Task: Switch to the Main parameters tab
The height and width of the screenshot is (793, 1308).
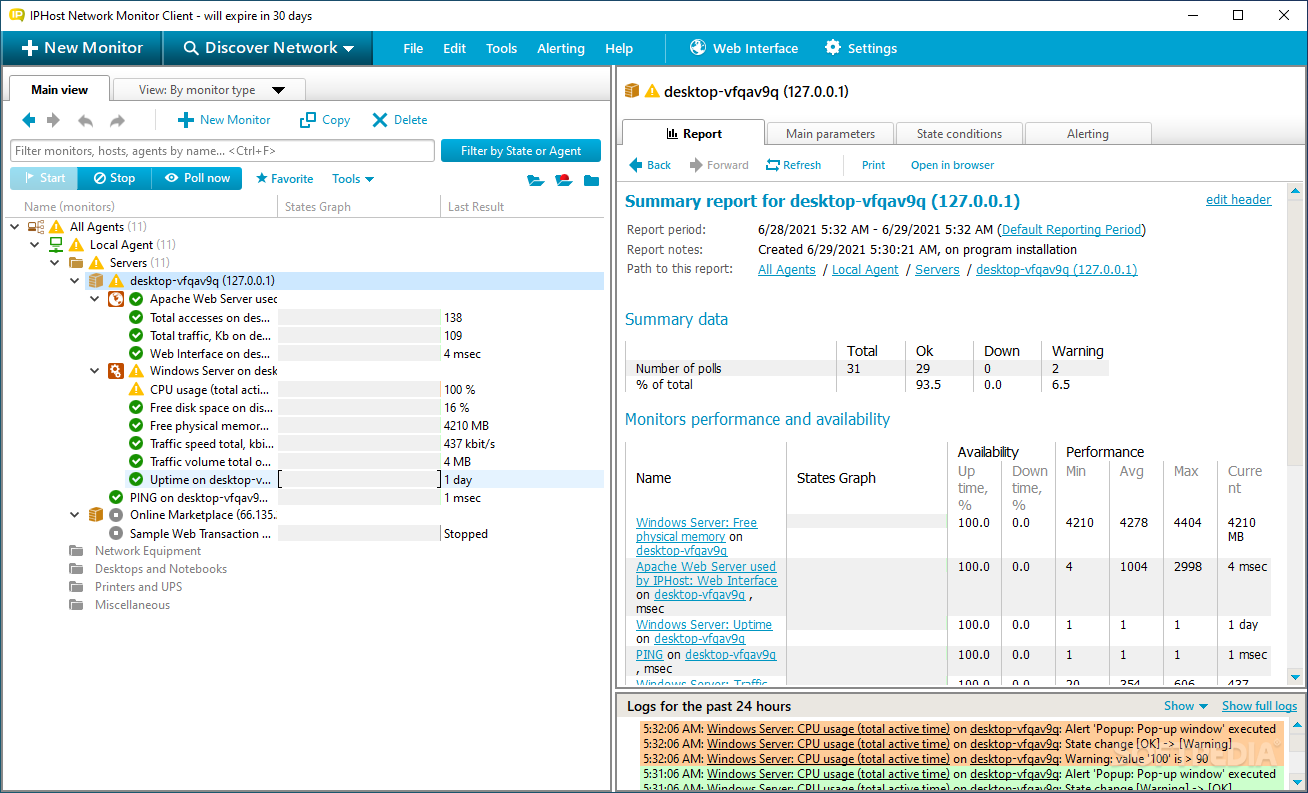Action: (830, 134)
